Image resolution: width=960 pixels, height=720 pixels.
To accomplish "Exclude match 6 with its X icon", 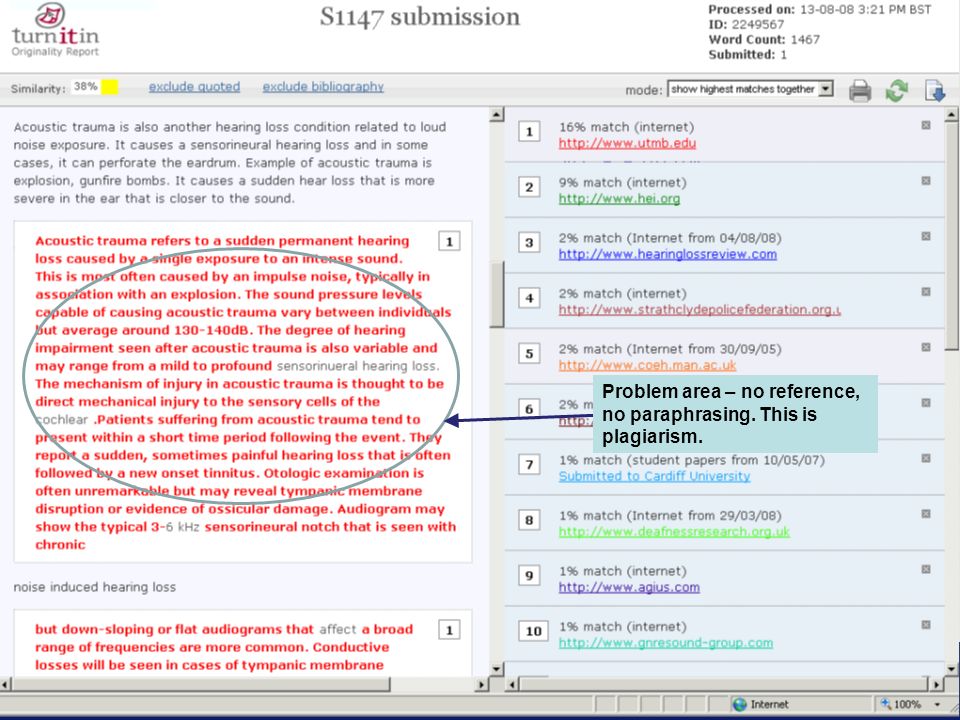I will click(x=926, y=402).
